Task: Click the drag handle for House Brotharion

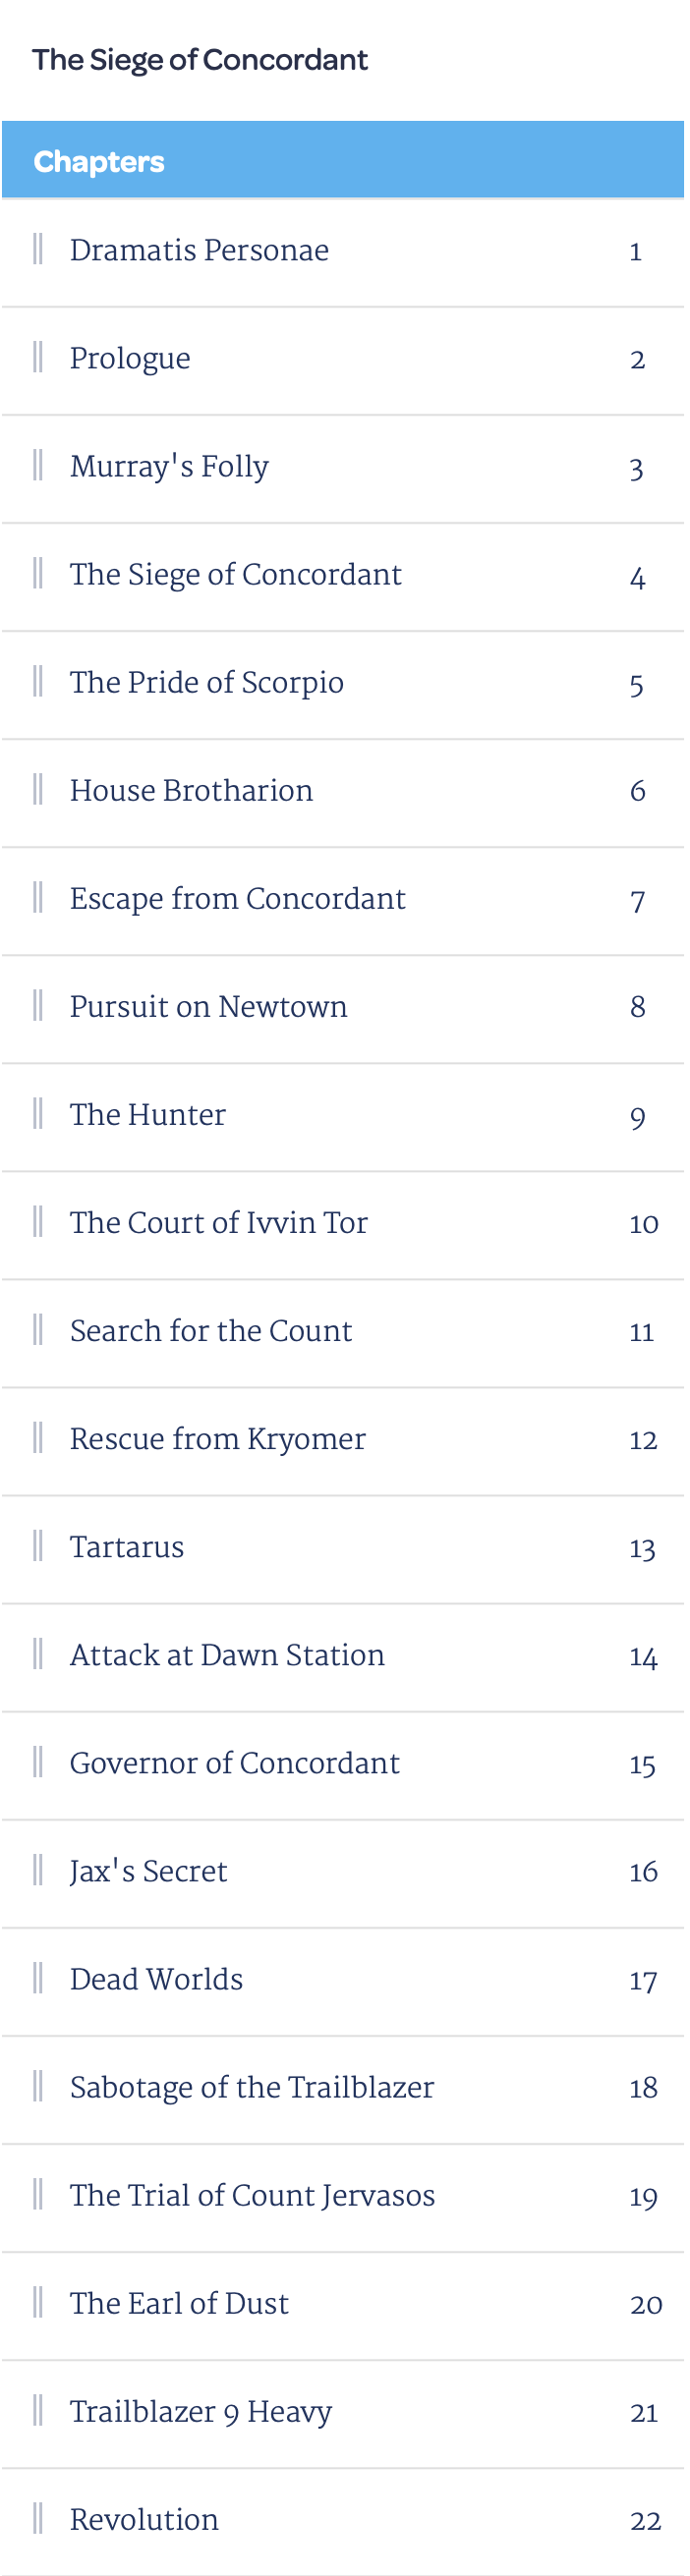Action: click(x=38, y=790)
